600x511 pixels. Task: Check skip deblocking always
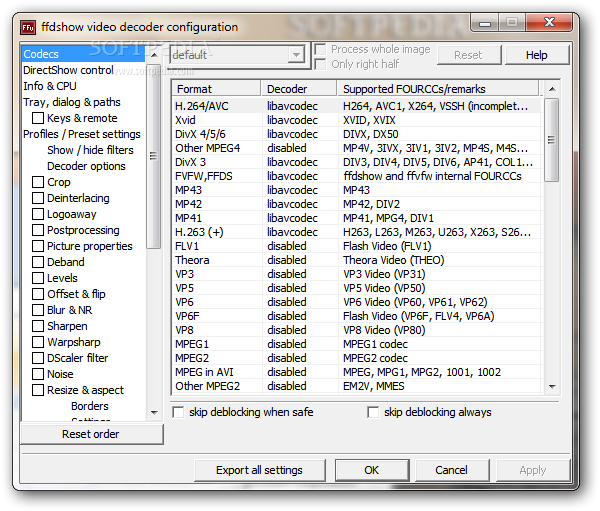[x=373, y=412]
